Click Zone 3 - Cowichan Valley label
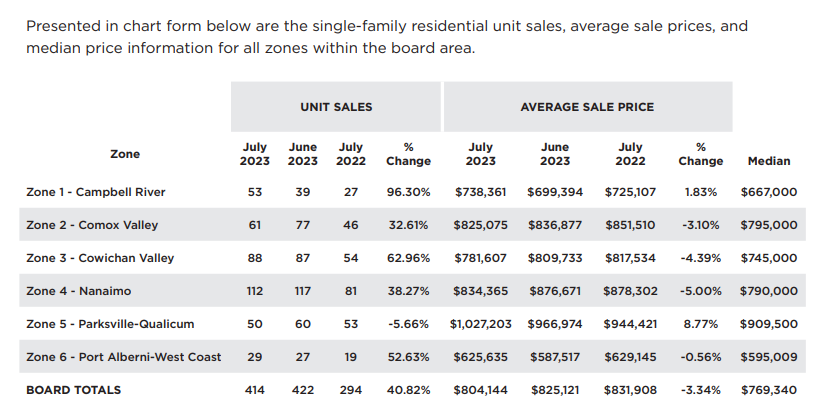 click(100, 258)
